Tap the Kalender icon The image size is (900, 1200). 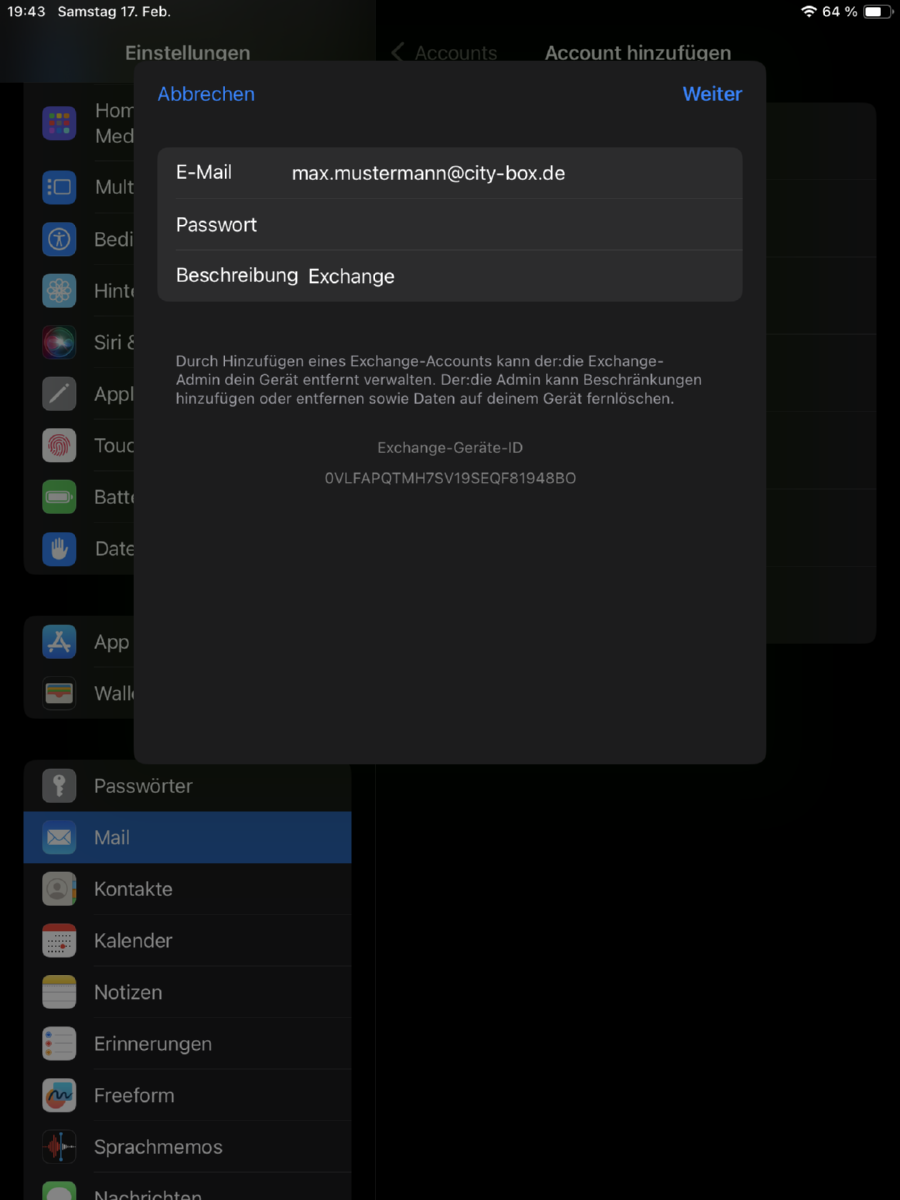[59, 941]
